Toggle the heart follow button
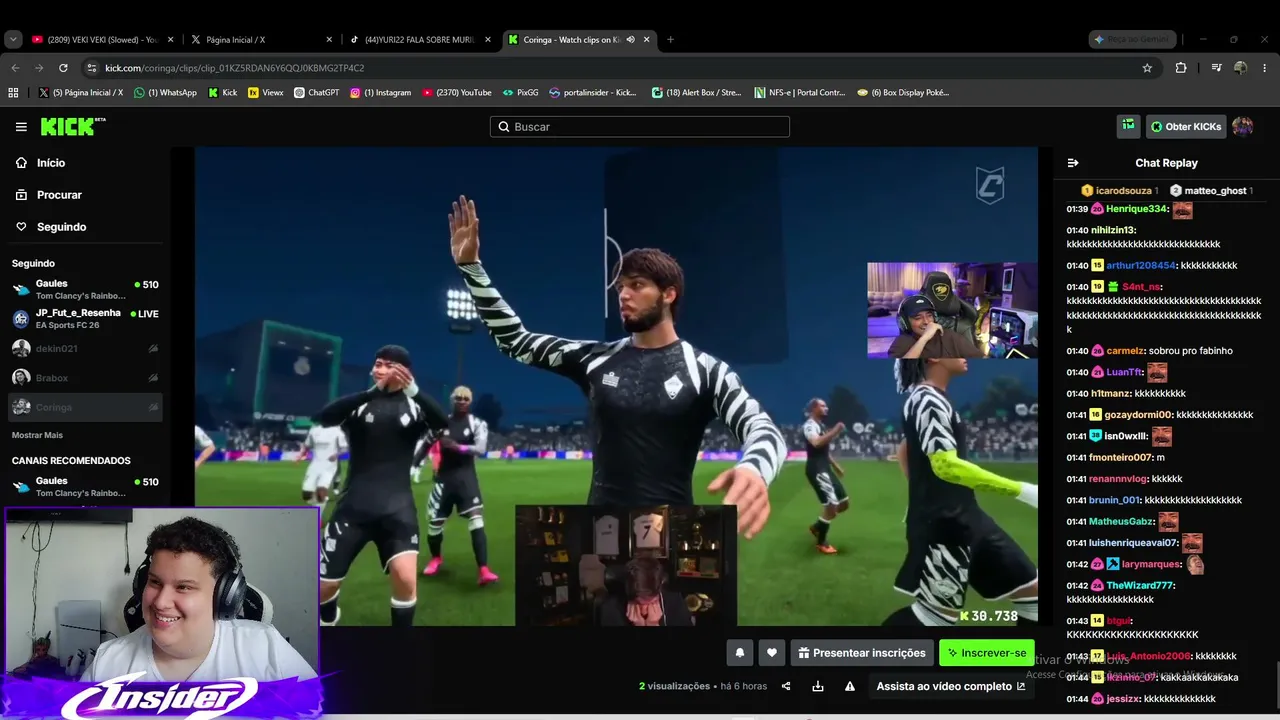1280x720 pixels. 771,653
